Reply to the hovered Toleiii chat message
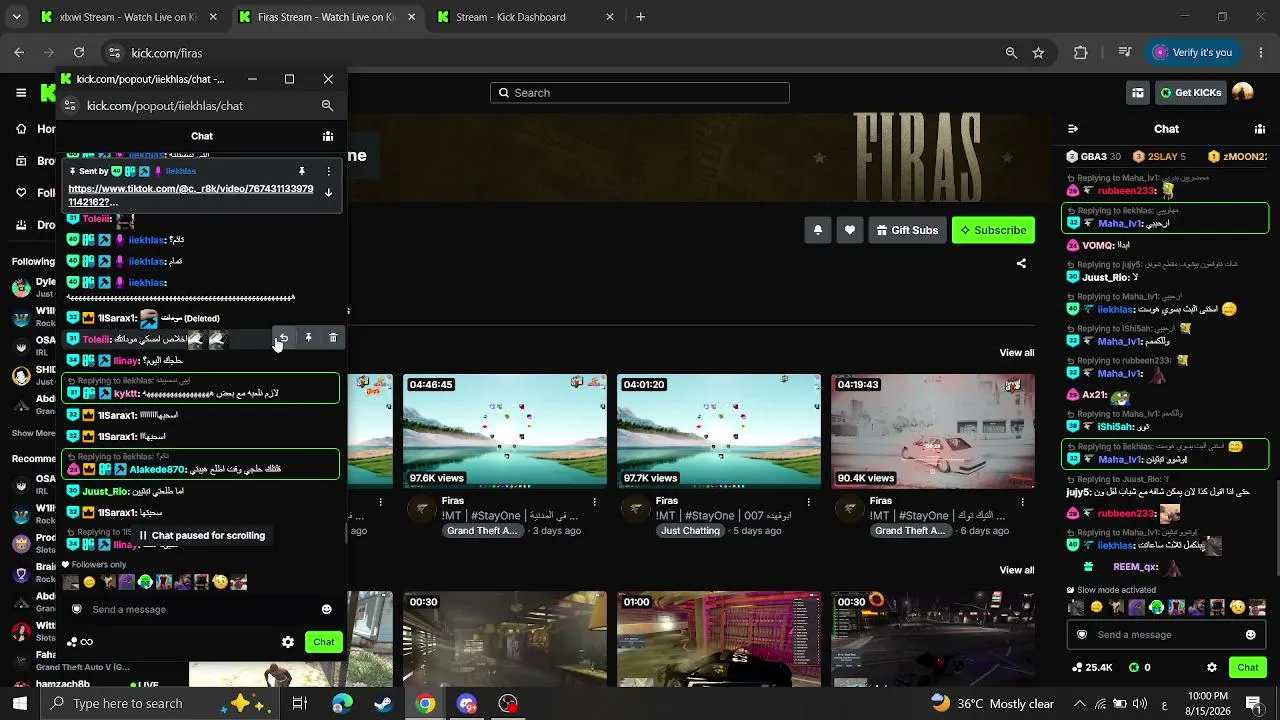1280x720 pixels. pyautogui.click(x=283, y=338)
